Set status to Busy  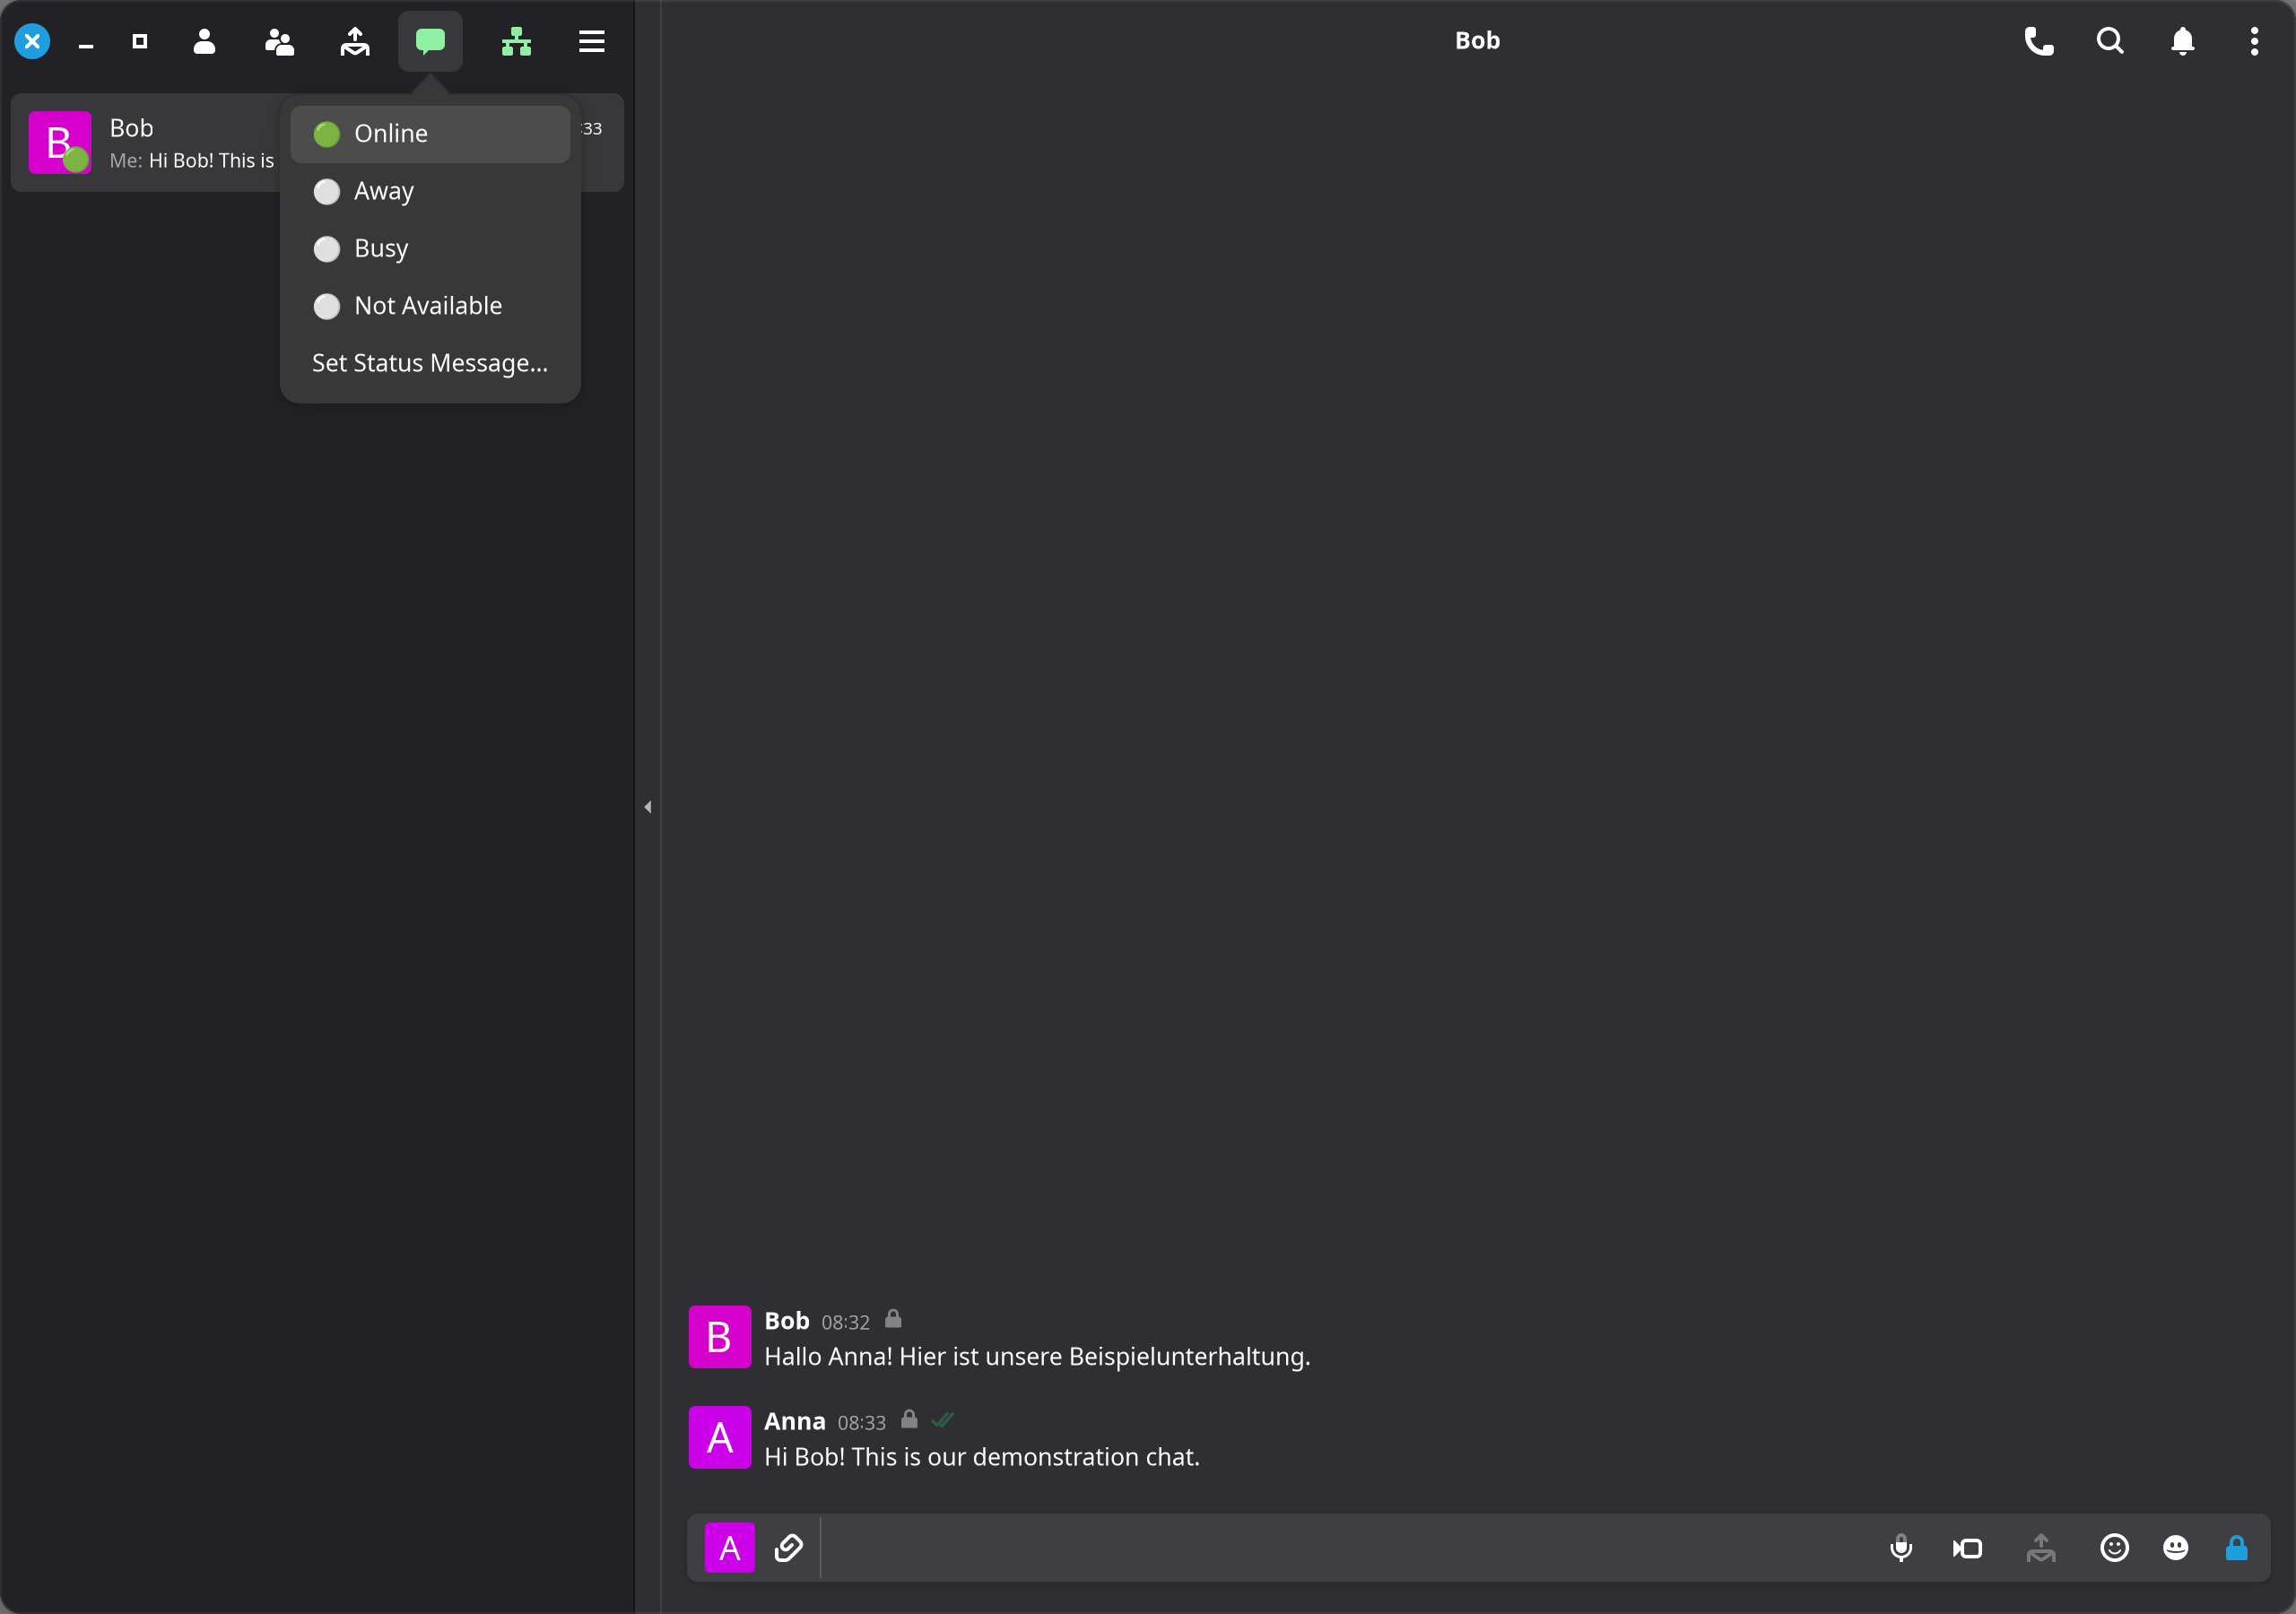tap(430, 248)
